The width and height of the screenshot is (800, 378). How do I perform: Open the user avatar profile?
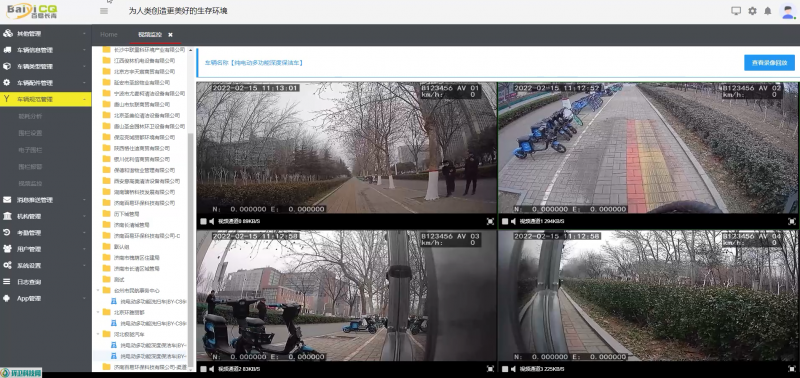[x=788, y=11]
